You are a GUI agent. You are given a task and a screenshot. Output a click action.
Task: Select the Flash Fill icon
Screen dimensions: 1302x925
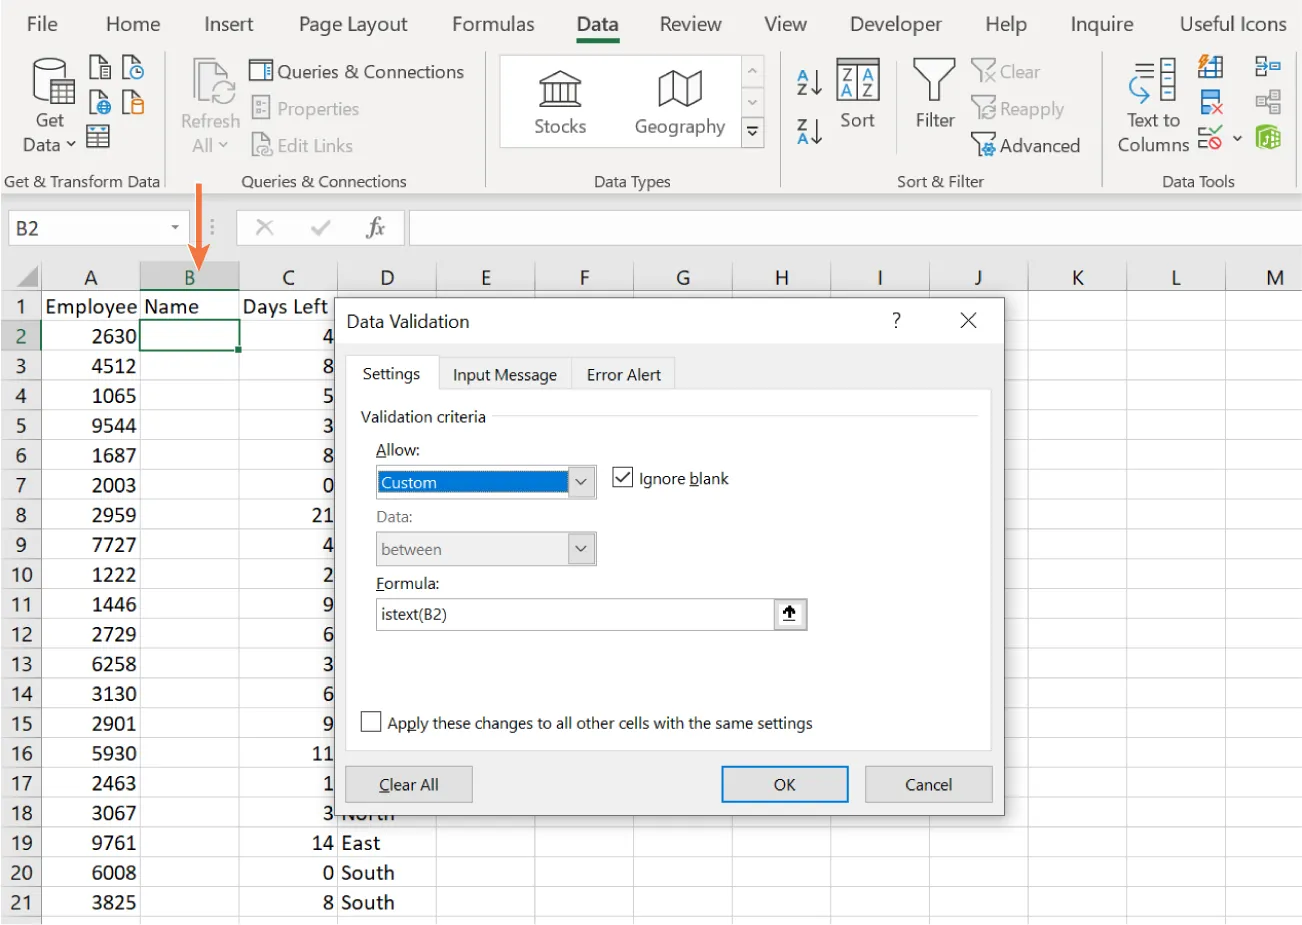[x=1210, y=67]
